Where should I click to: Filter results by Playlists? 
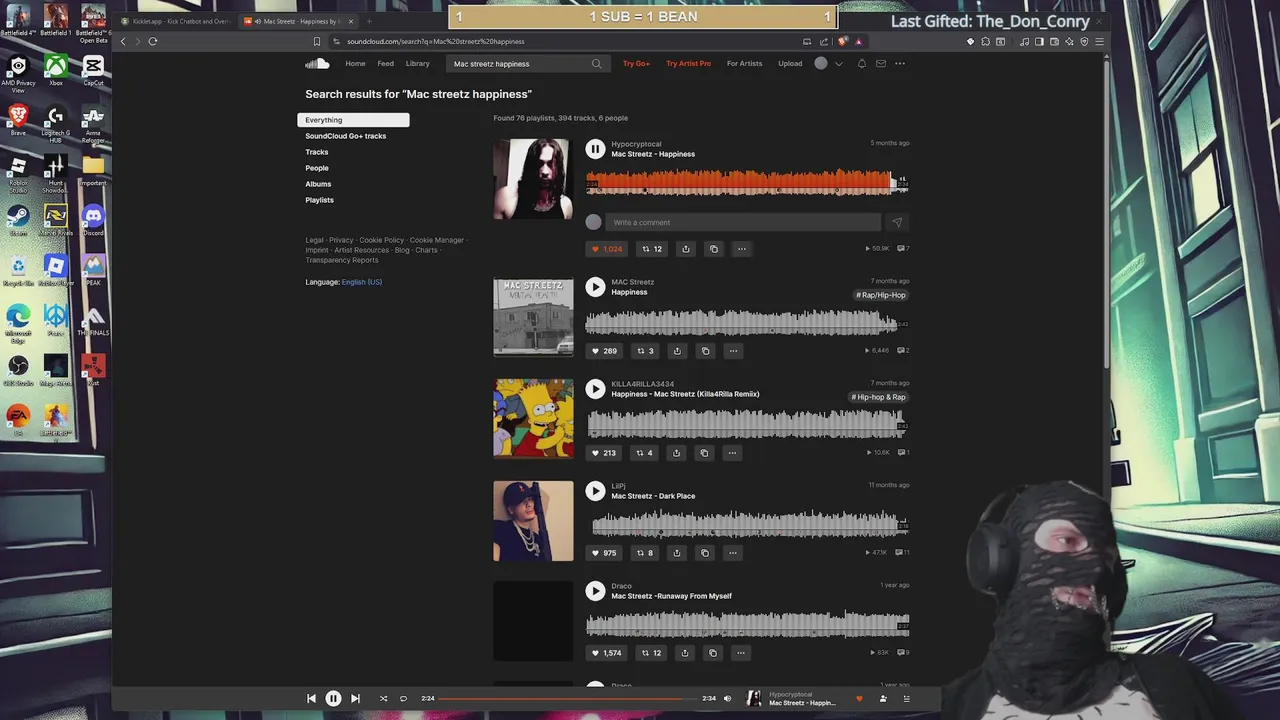pyautogui.click(x=320, y=200)
